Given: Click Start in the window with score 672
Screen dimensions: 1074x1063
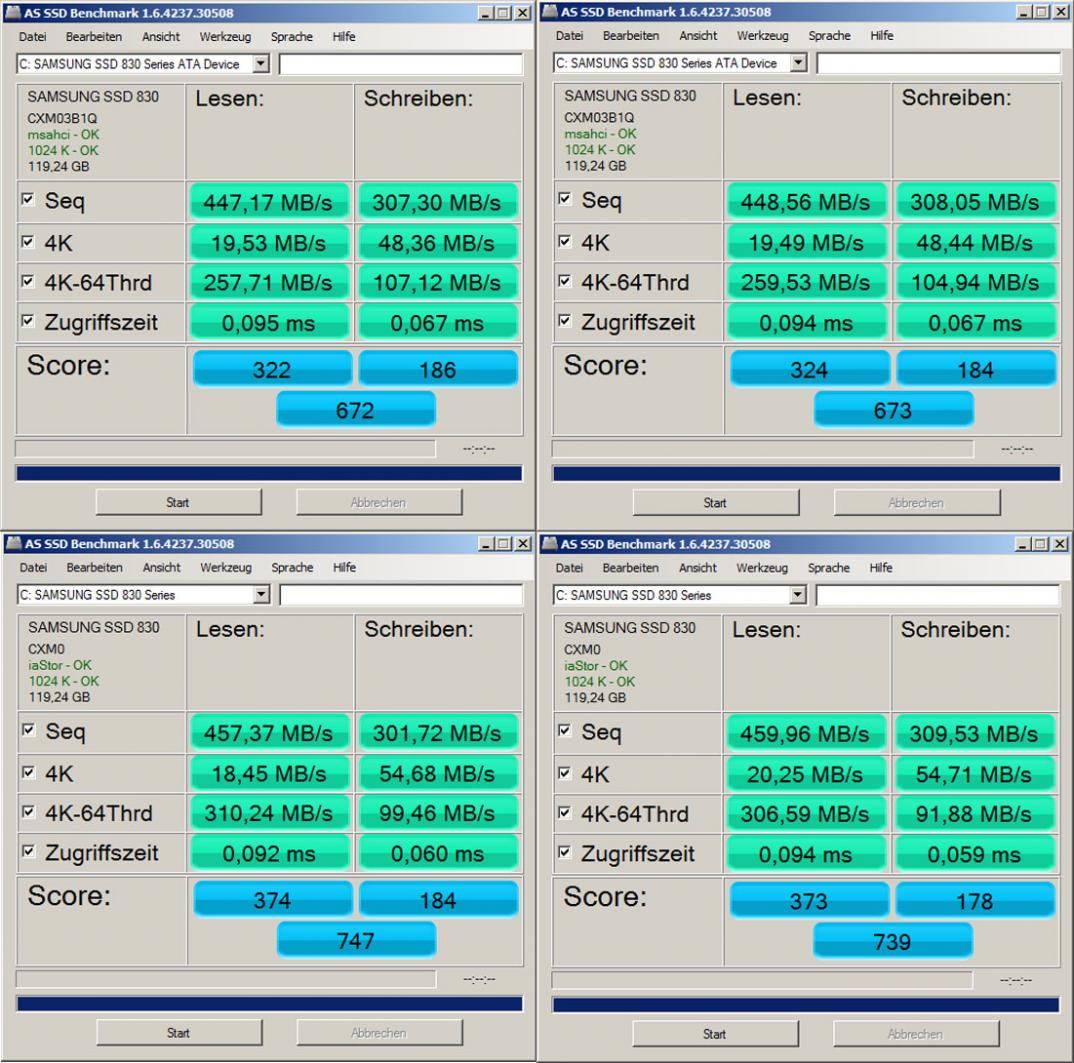Looking at the screenshot, I should pyautogui.click(x=179, y=502).
